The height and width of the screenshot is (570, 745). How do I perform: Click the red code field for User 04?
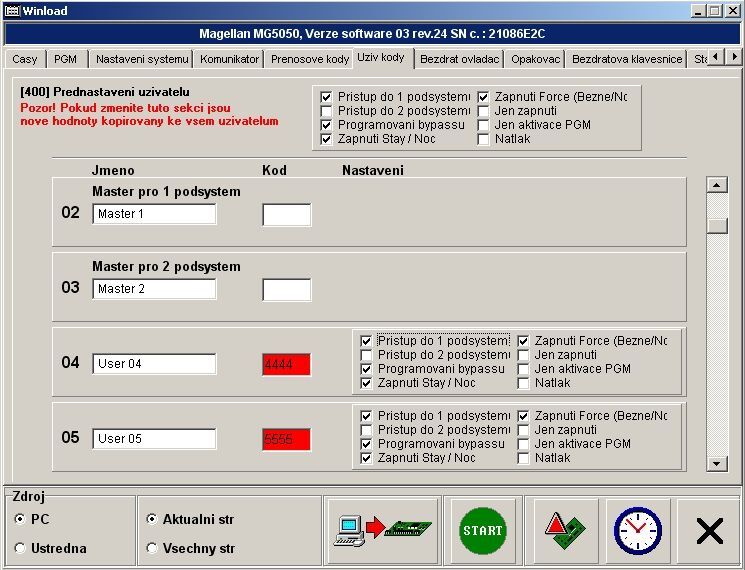(x=286, y=364)
